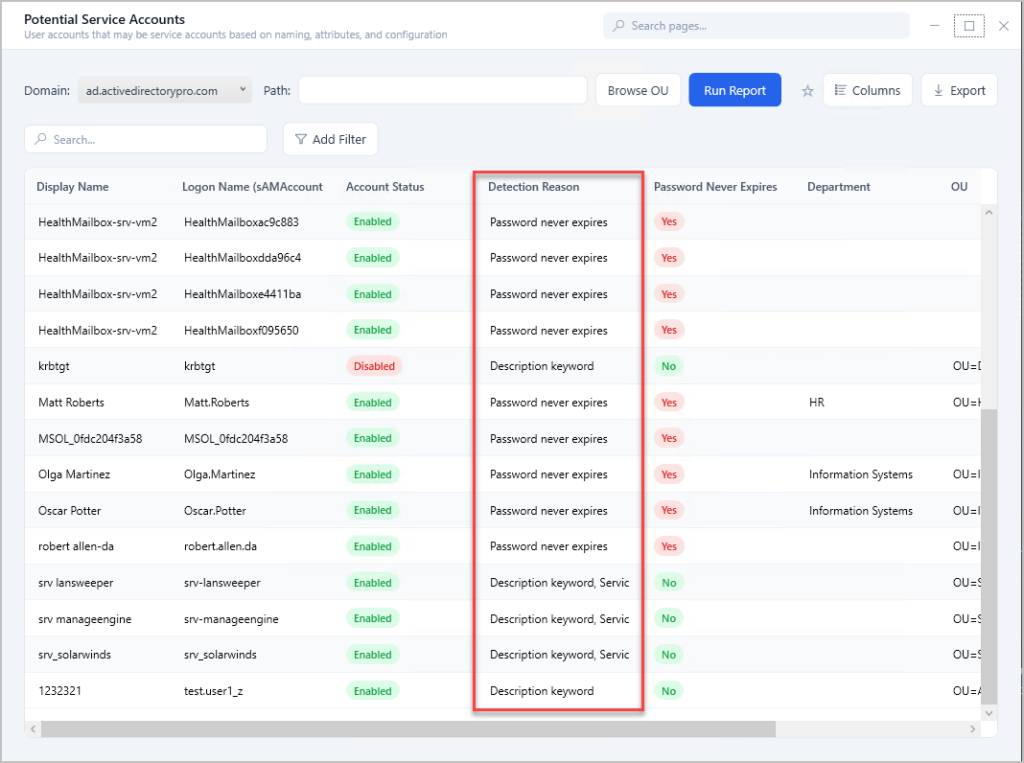1024x763 pixels.
Task: Sort by Display Name column
Action: 72,187
